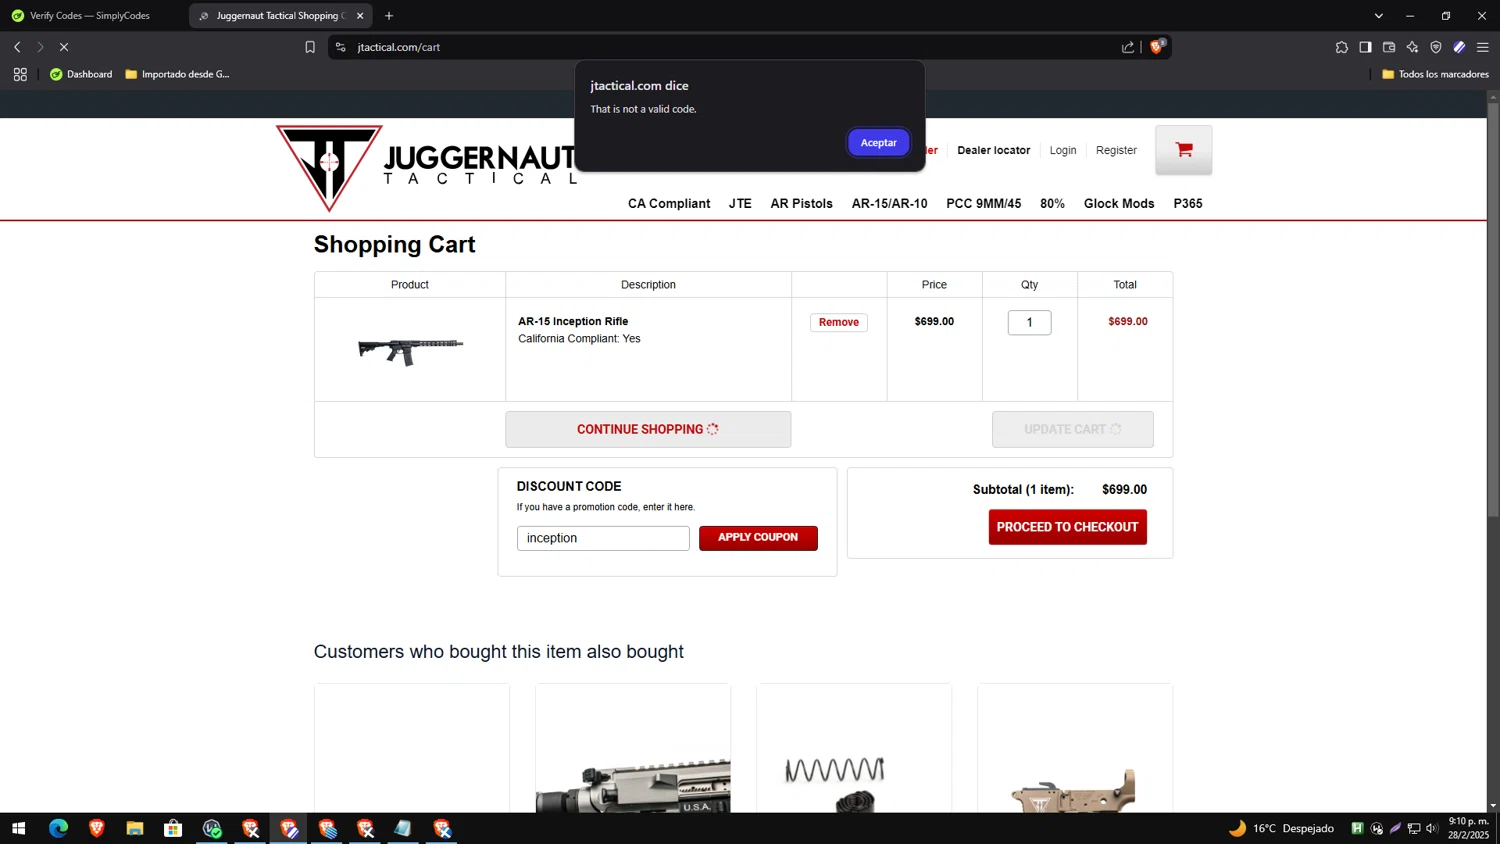Open the apps grid icon in the bookmarks bar
Screen dimensions: 1500x844
[20, 74]
